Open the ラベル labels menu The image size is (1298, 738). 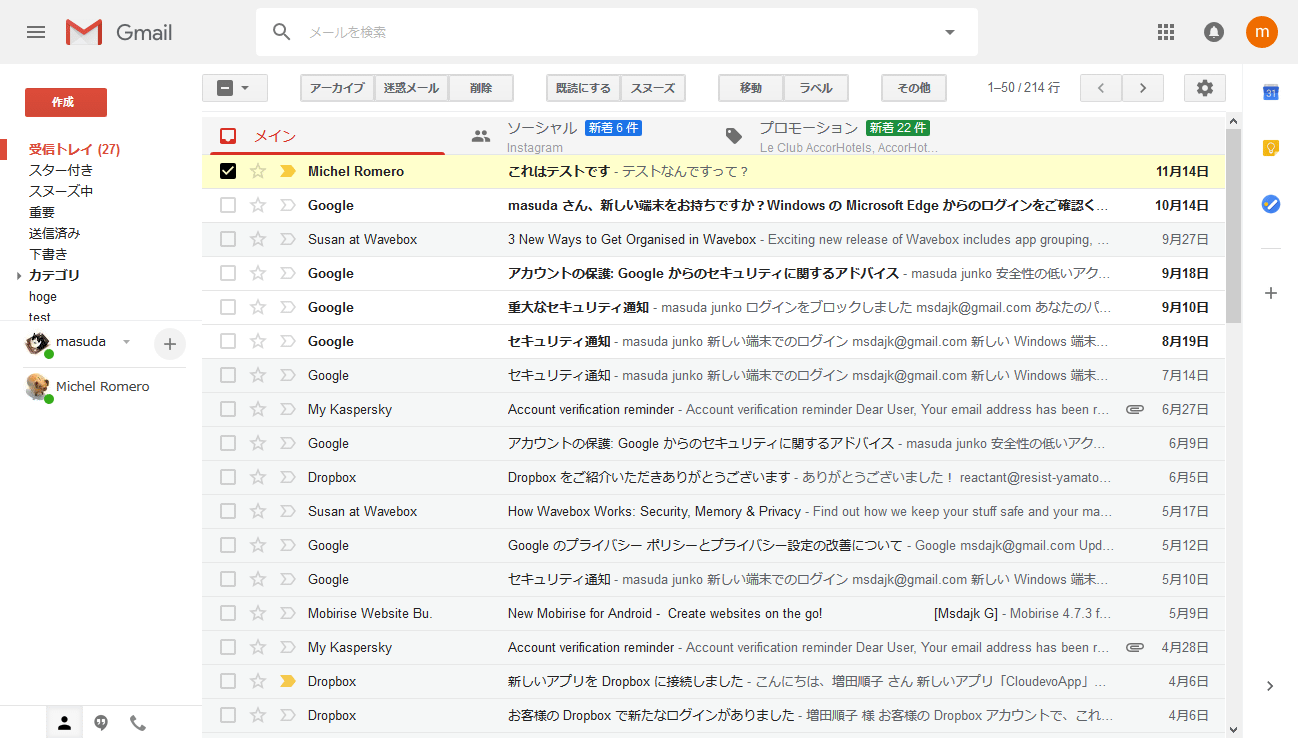pos(816,88)
